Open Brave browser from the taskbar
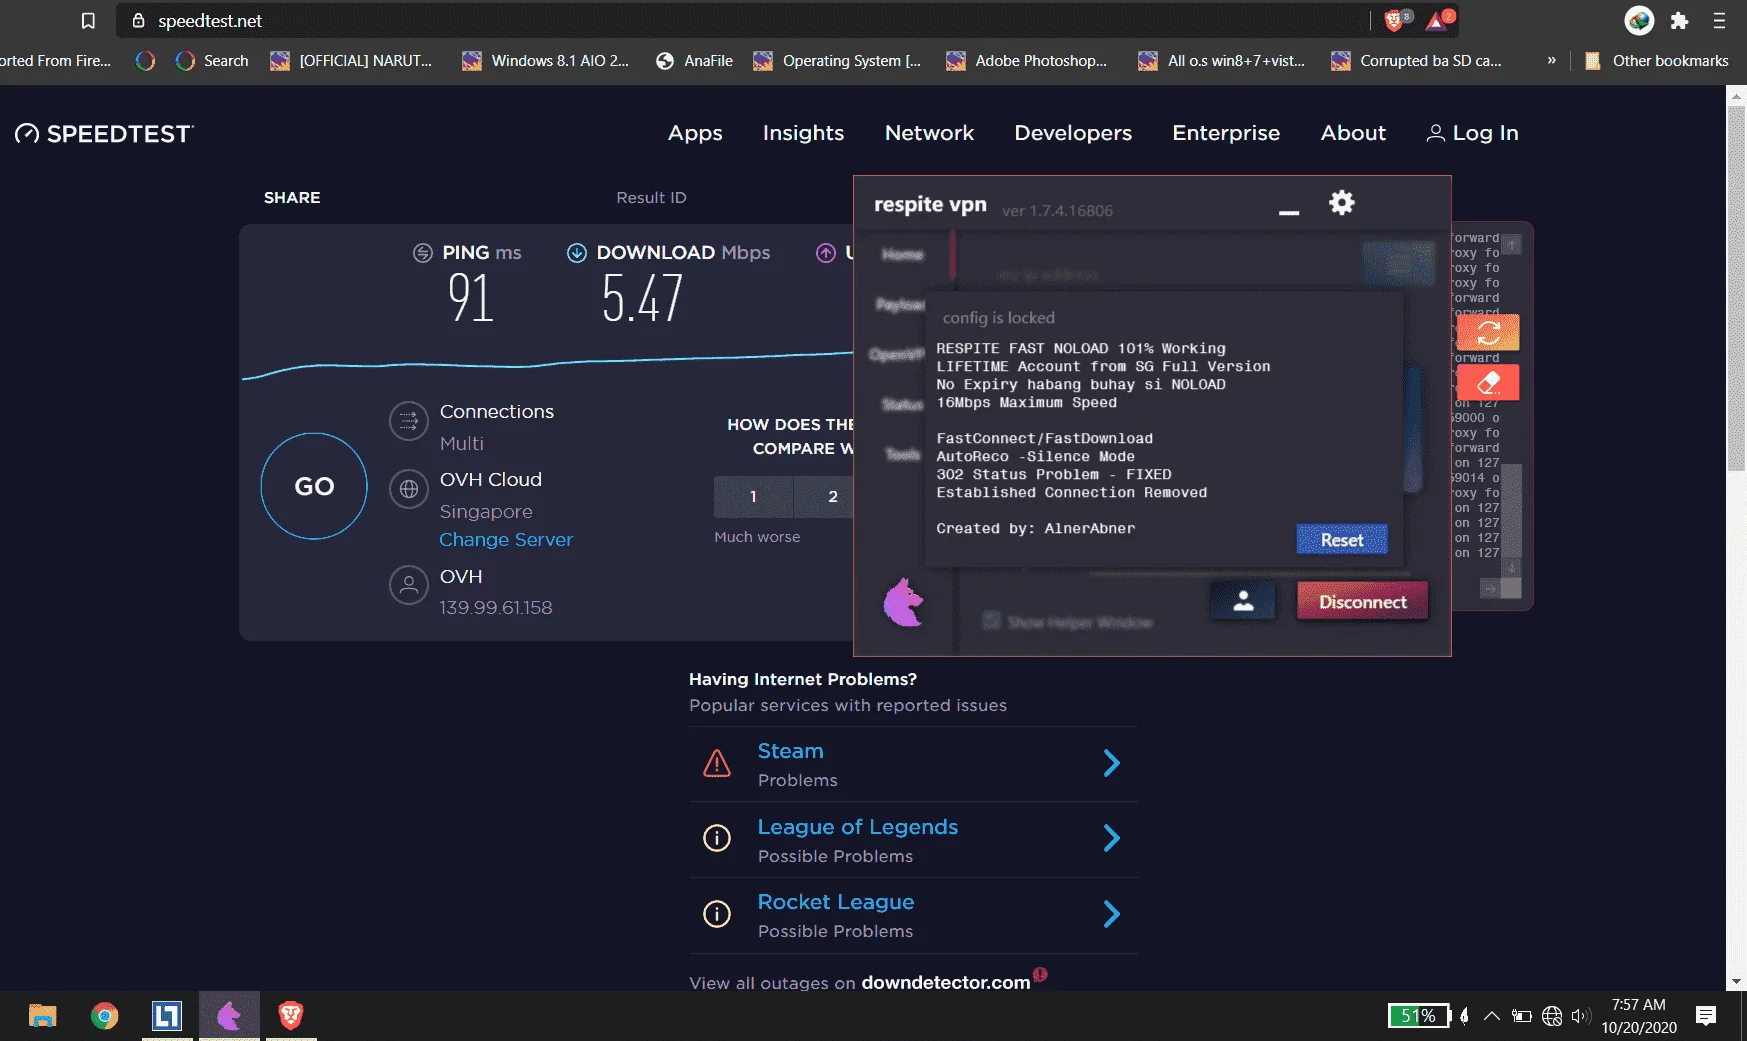The height and width of the screenshot is (1041, 1747). pos(291,1016)
